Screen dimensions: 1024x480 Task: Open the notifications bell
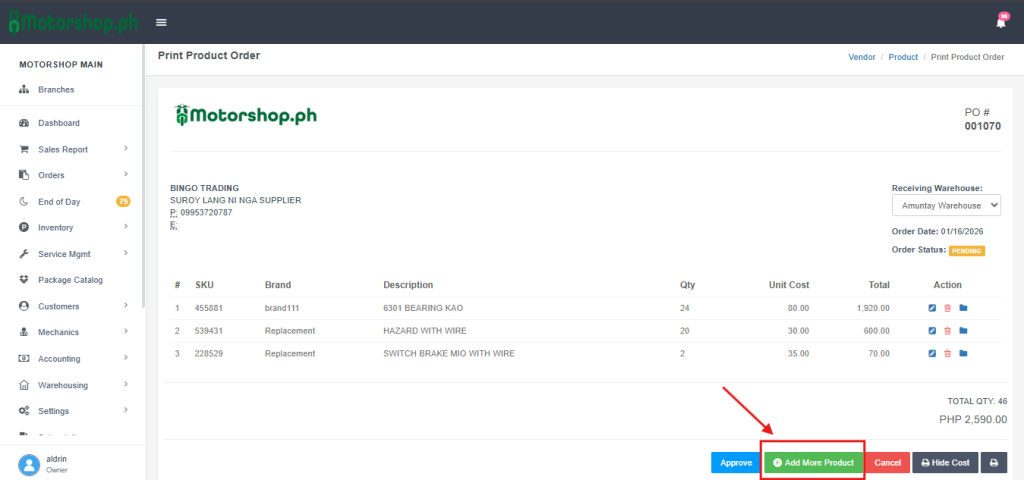point(1001,22)
